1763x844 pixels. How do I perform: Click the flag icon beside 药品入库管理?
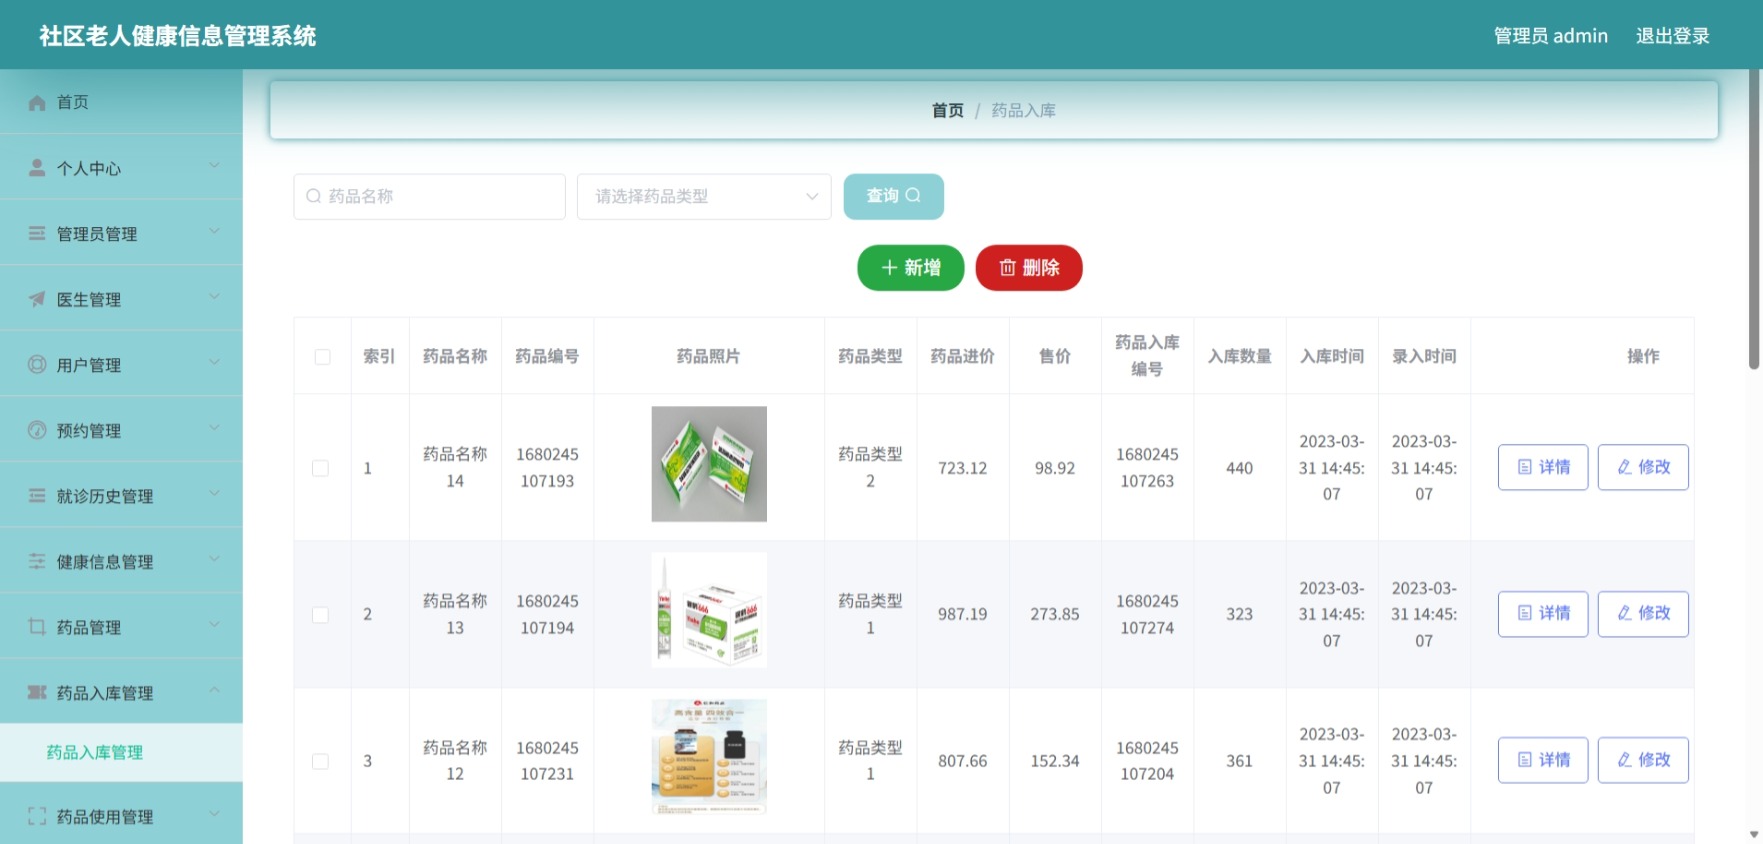coord(37,692)
